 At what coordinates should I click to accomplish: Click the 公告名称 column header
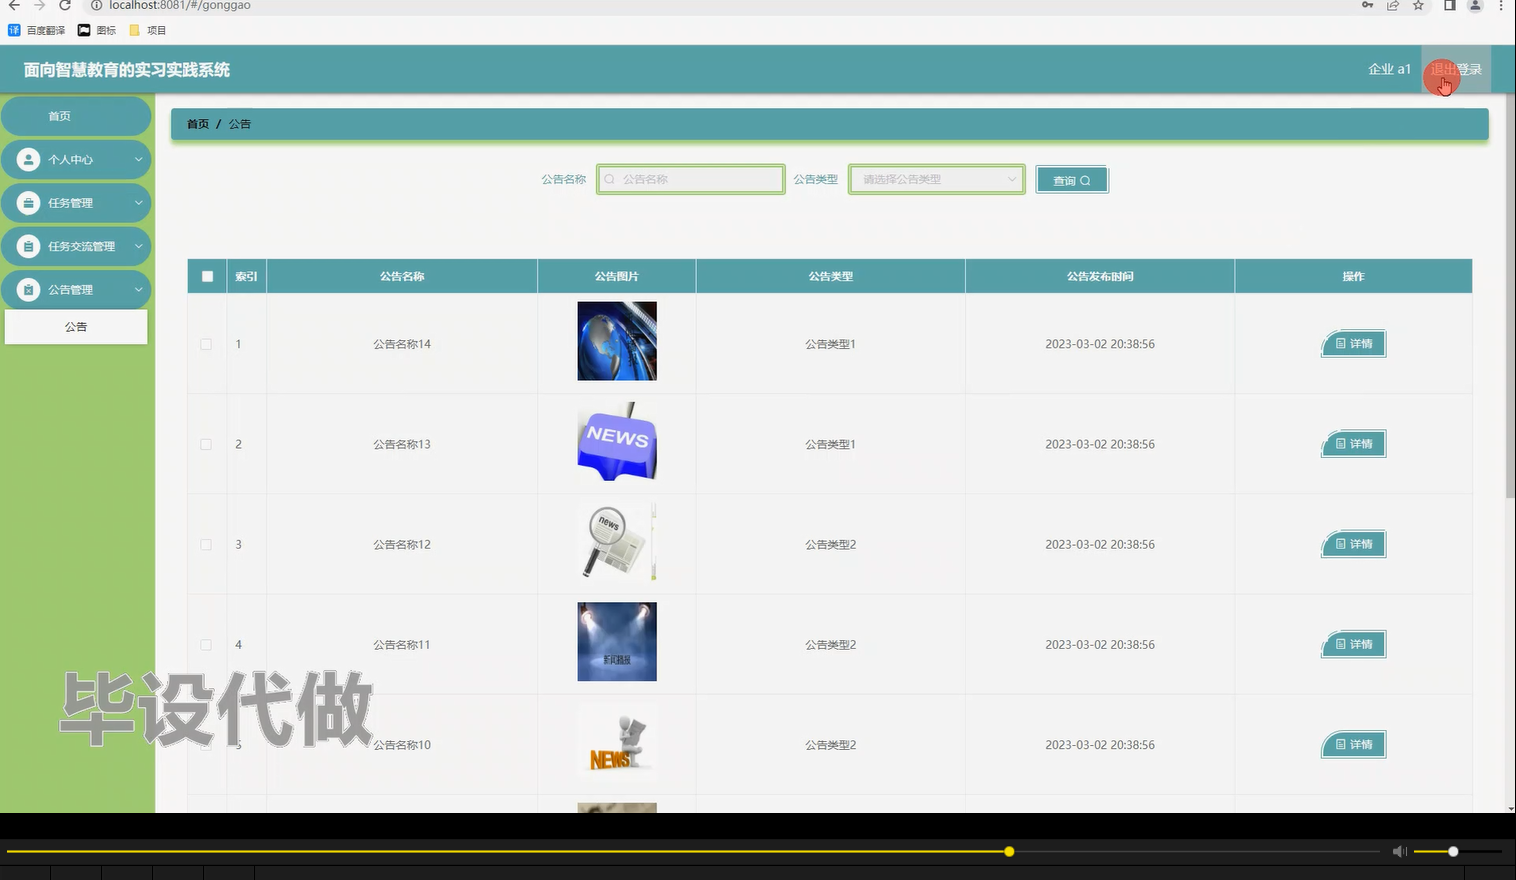pos(402,276)
